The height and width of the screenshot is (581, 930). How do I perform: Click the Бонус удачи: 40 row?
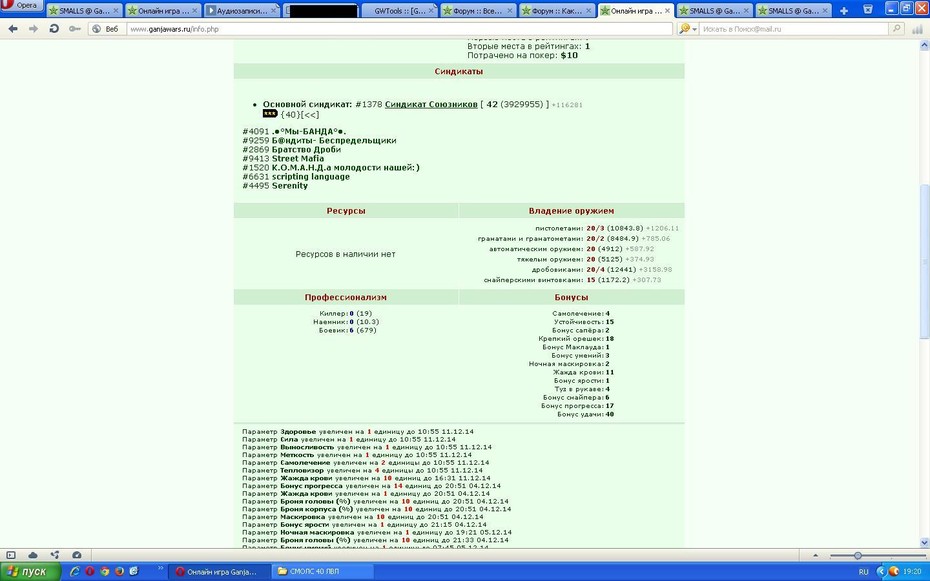[585, 414]
